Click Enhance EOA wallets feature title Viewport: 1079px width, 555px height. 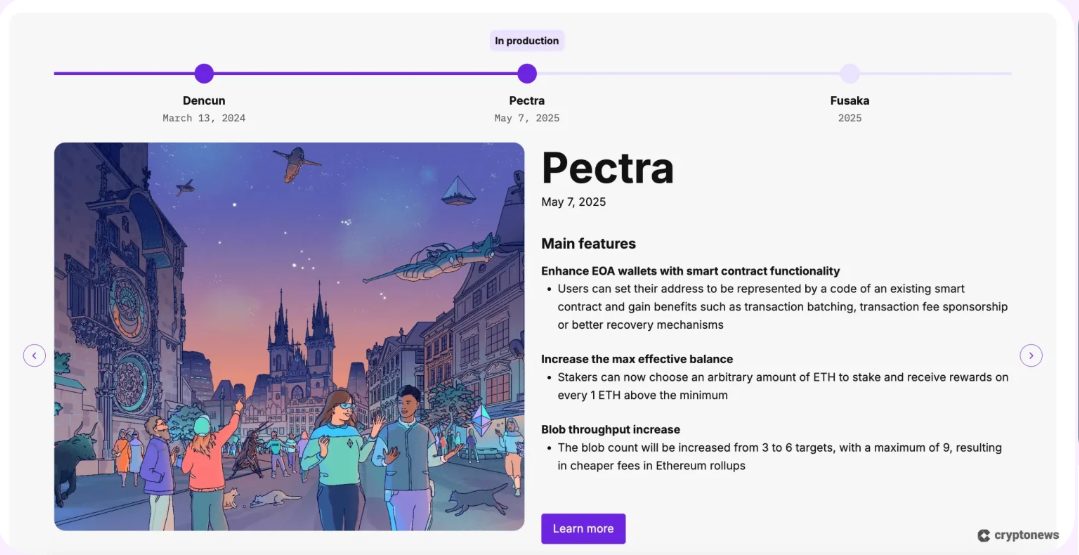click(x=690, y=271)
